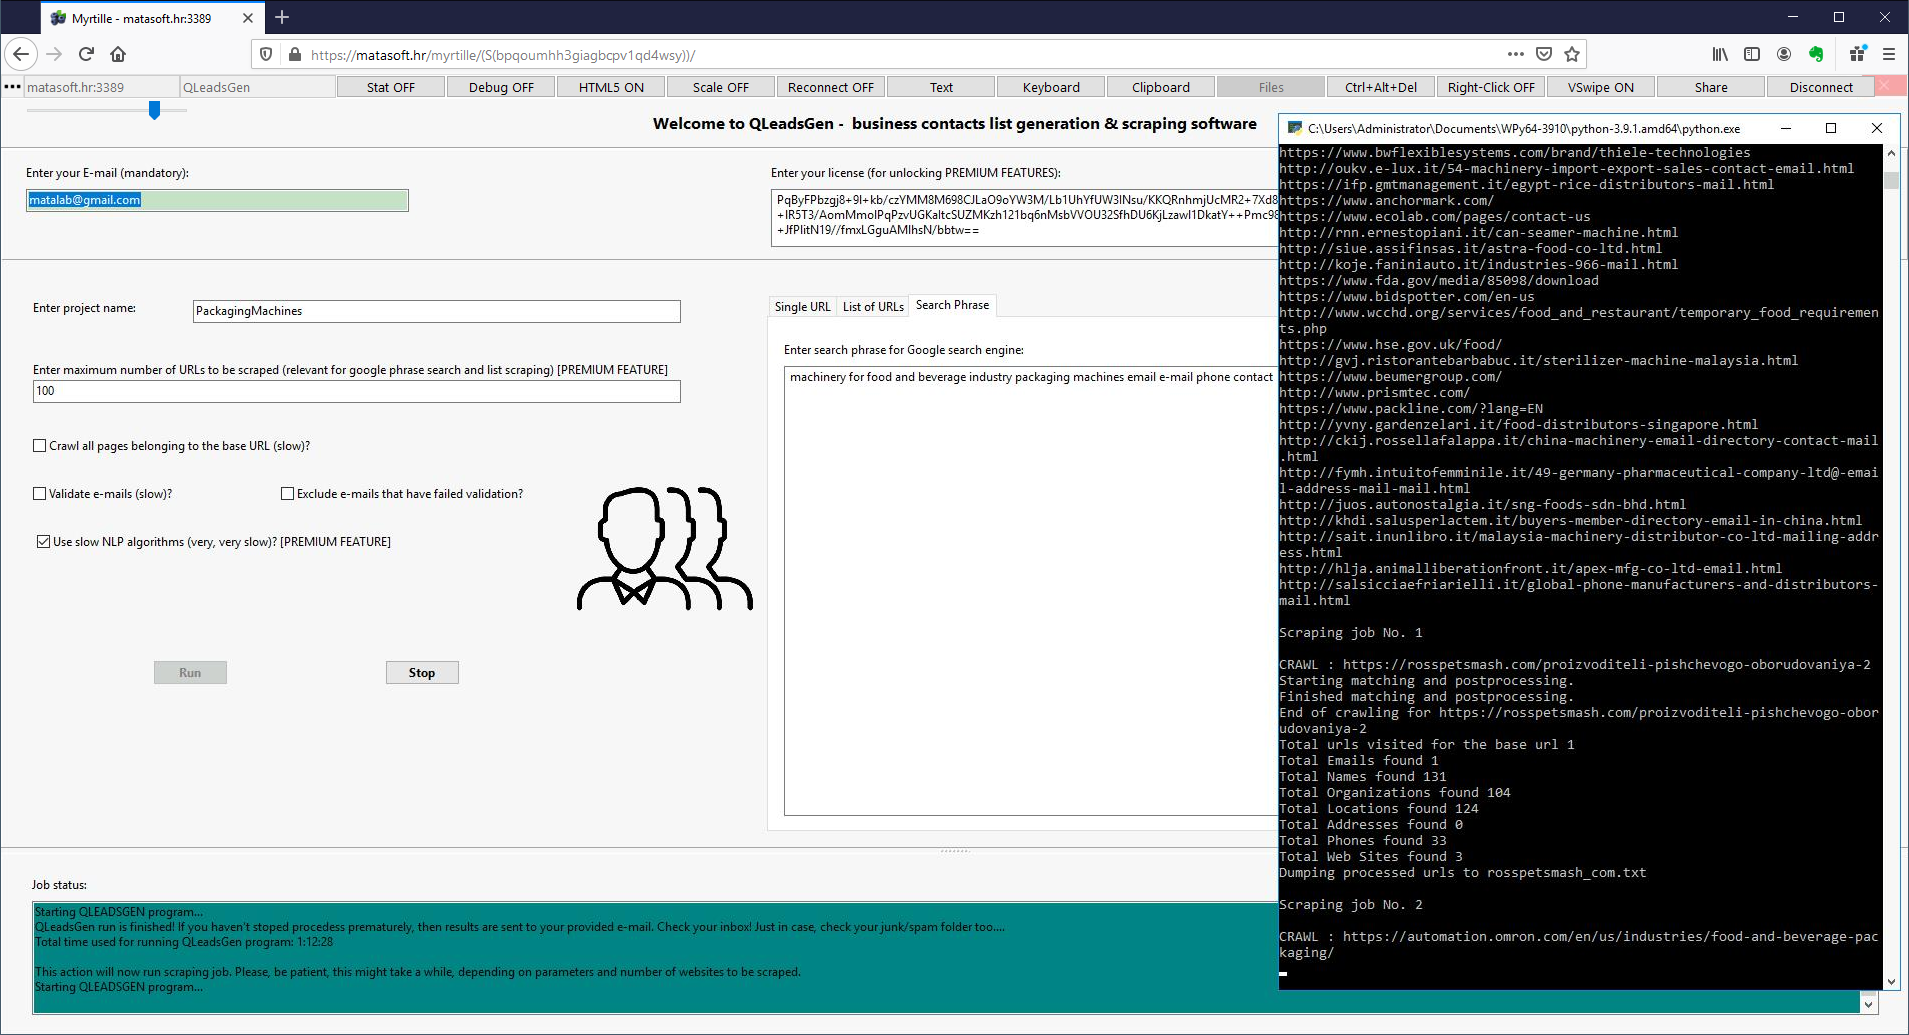The image size is (1909, 1035).
Task: Maximize the python.exe console window
Action: tap(1831, 128)
